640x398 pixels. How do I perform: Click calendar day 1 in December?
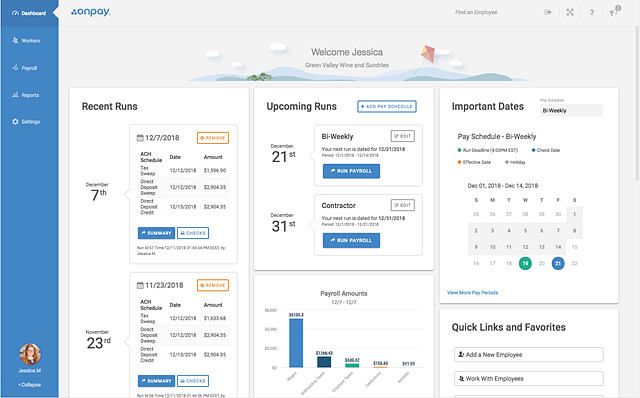click(x=574, y=214)
